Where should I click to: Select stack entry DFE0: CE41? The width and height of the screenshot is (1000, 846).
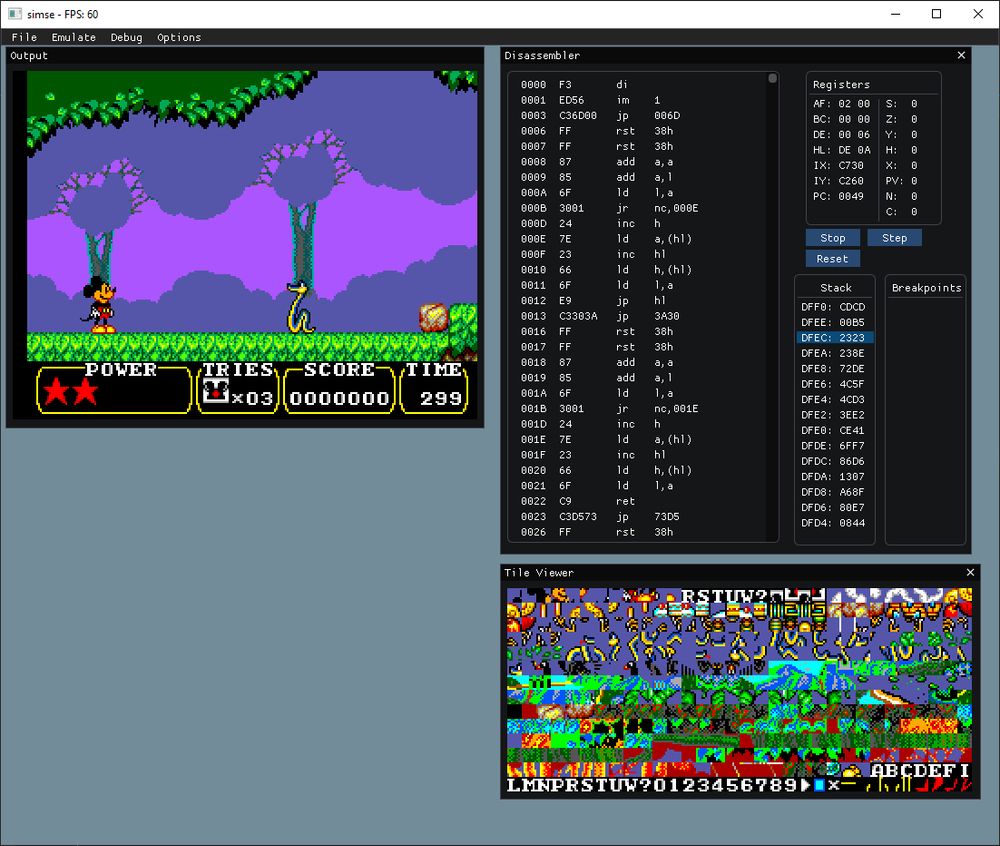[834, 430]
